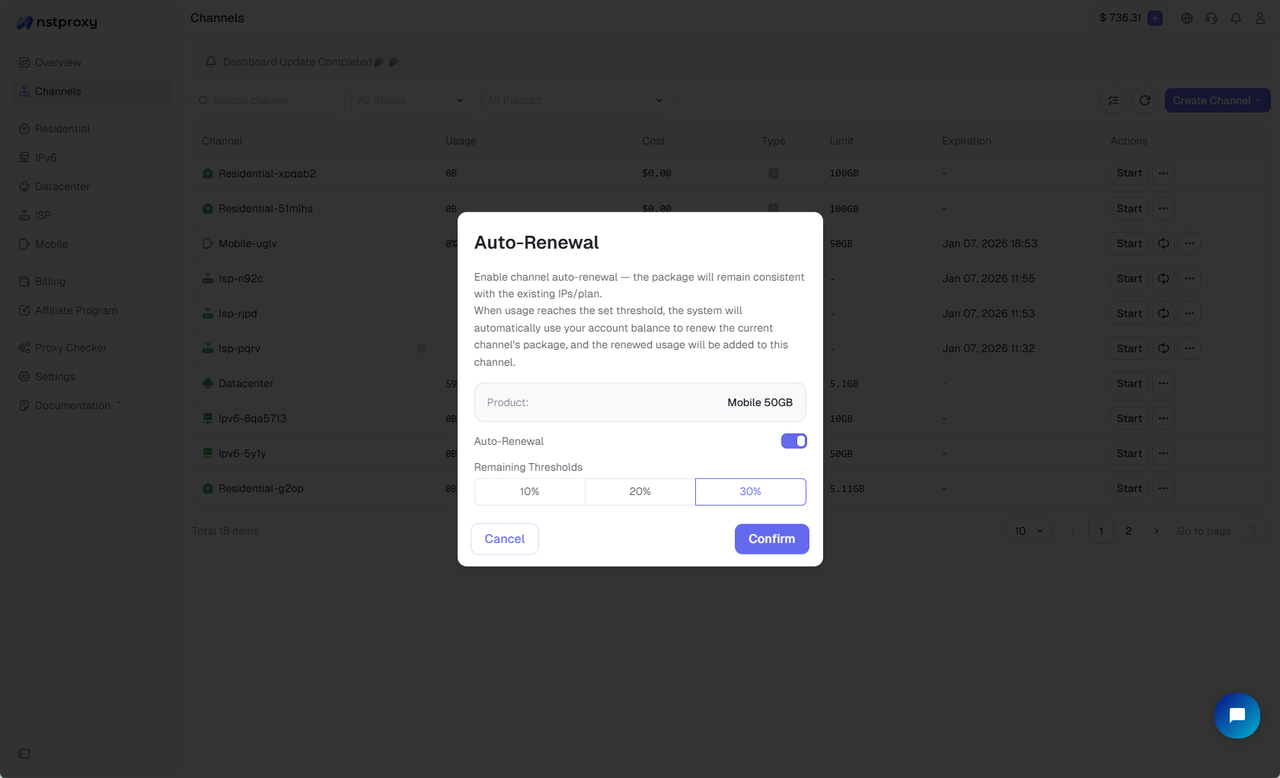1280x778 pixels.
Task: Select the 20% remaining threshold
Action: pyautogui.click(x=639, y=491)
